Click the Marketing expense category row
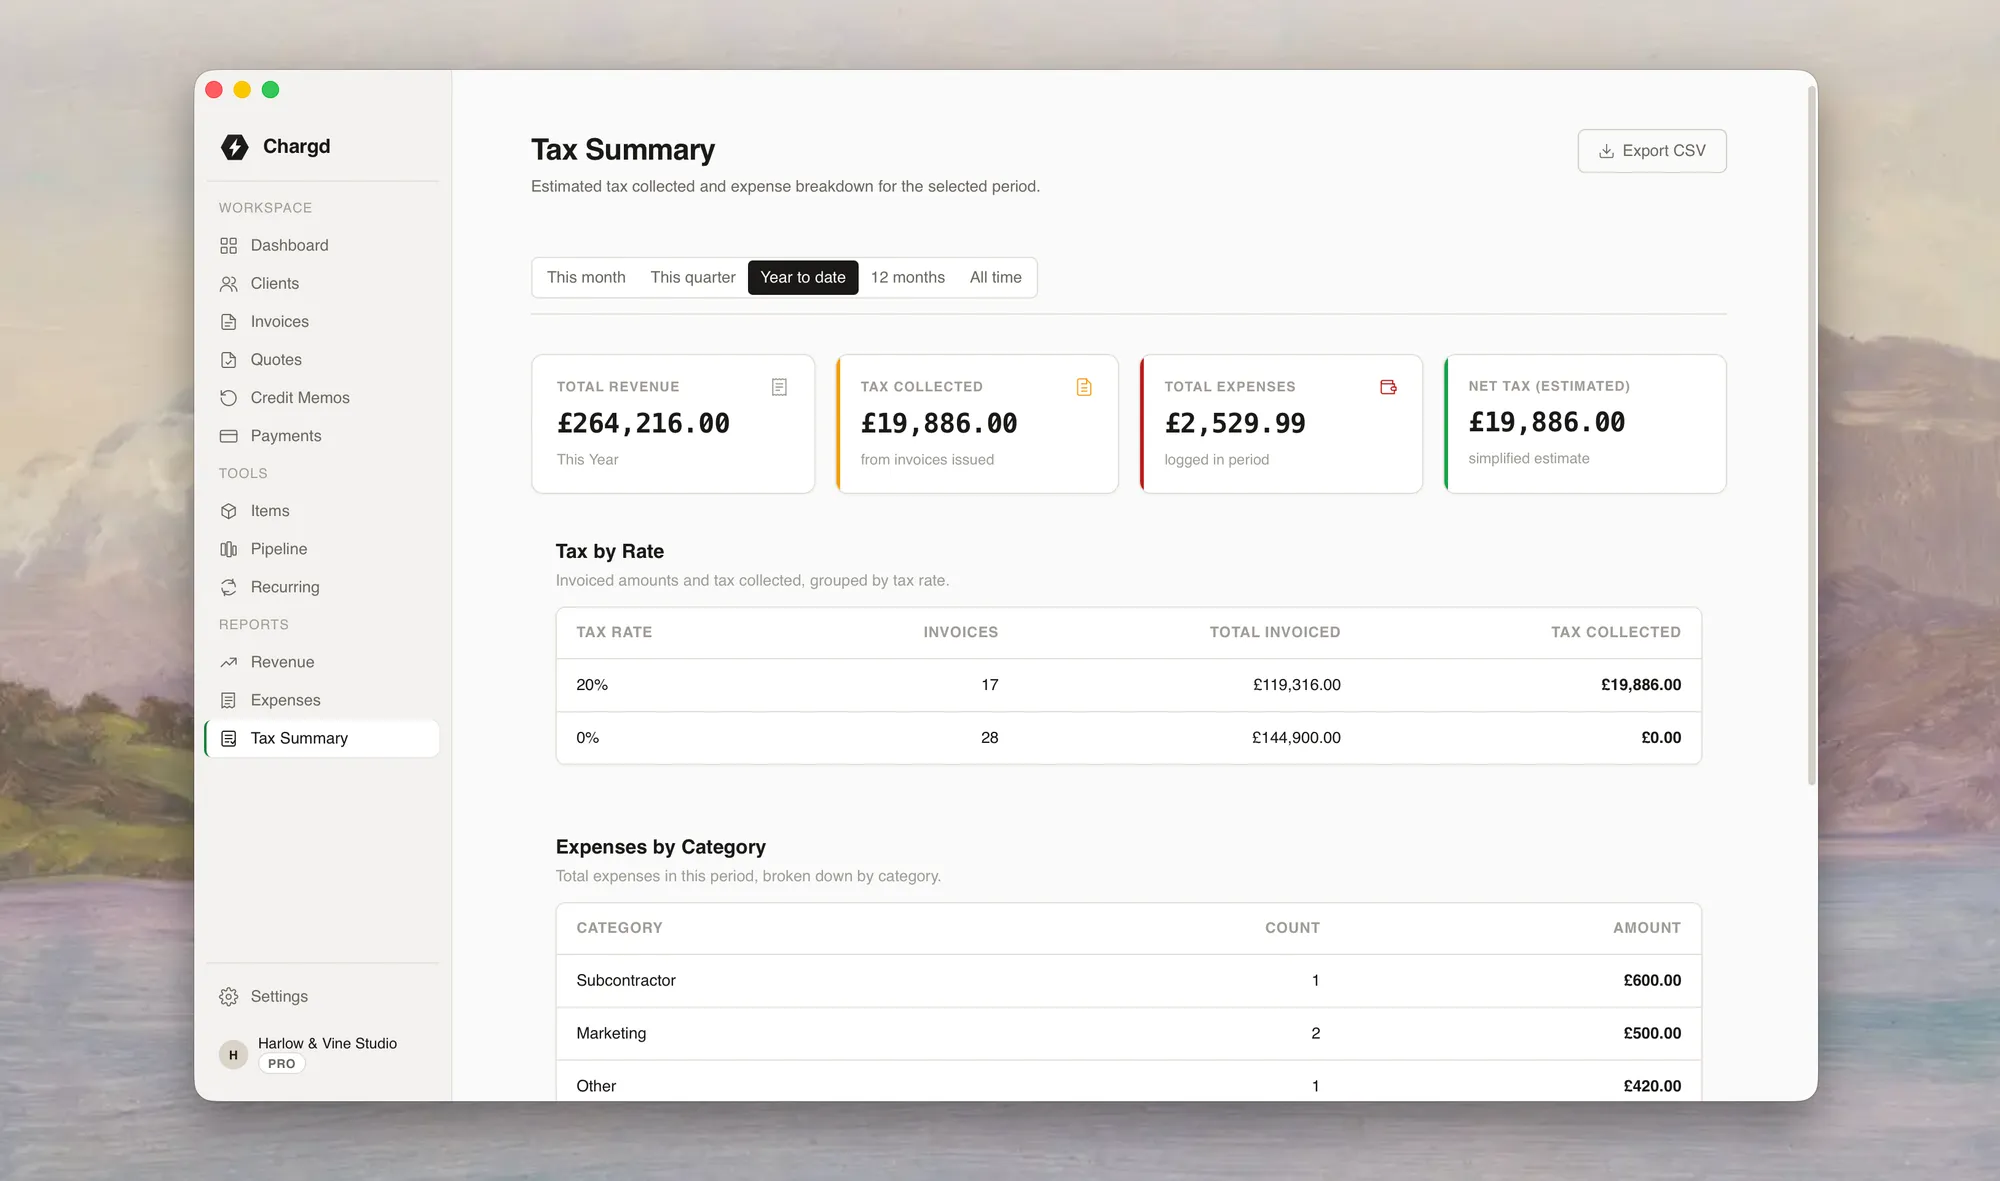 1128,1034
